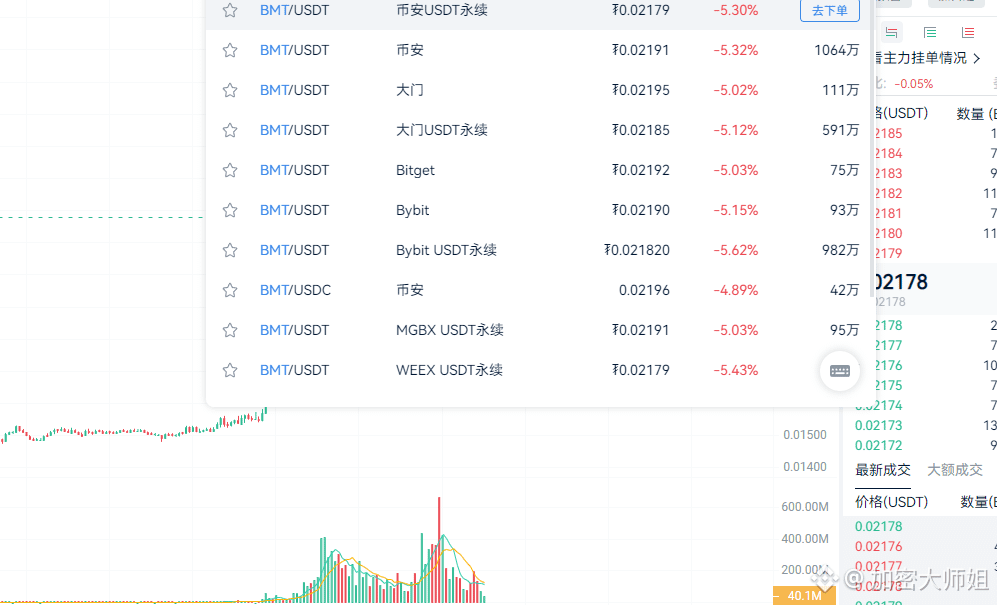
Task: Select the green buy-orders-only order book icon
Action: pos(930,32)
